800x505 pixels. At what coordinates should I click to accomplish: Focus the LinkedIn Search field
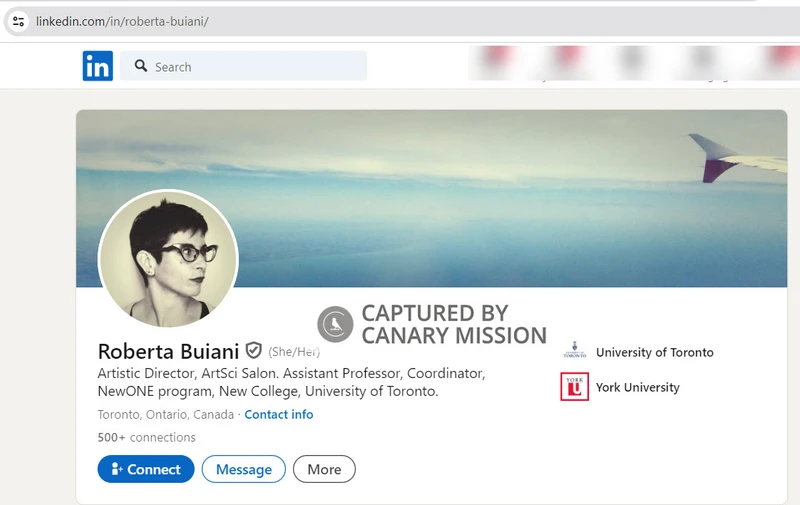tap(243, 66)
